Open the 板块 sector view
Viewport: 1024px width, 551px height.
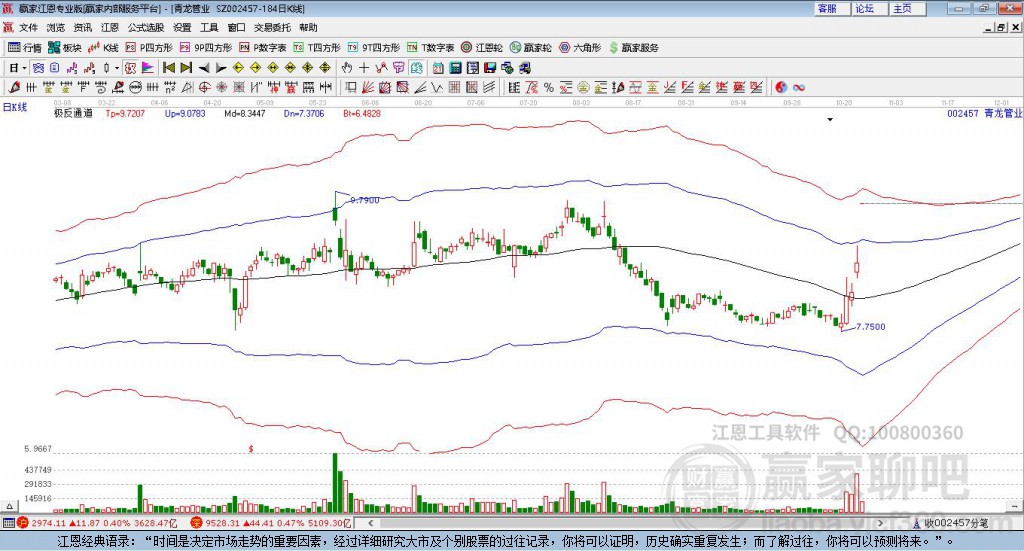(x=64, y=48)
